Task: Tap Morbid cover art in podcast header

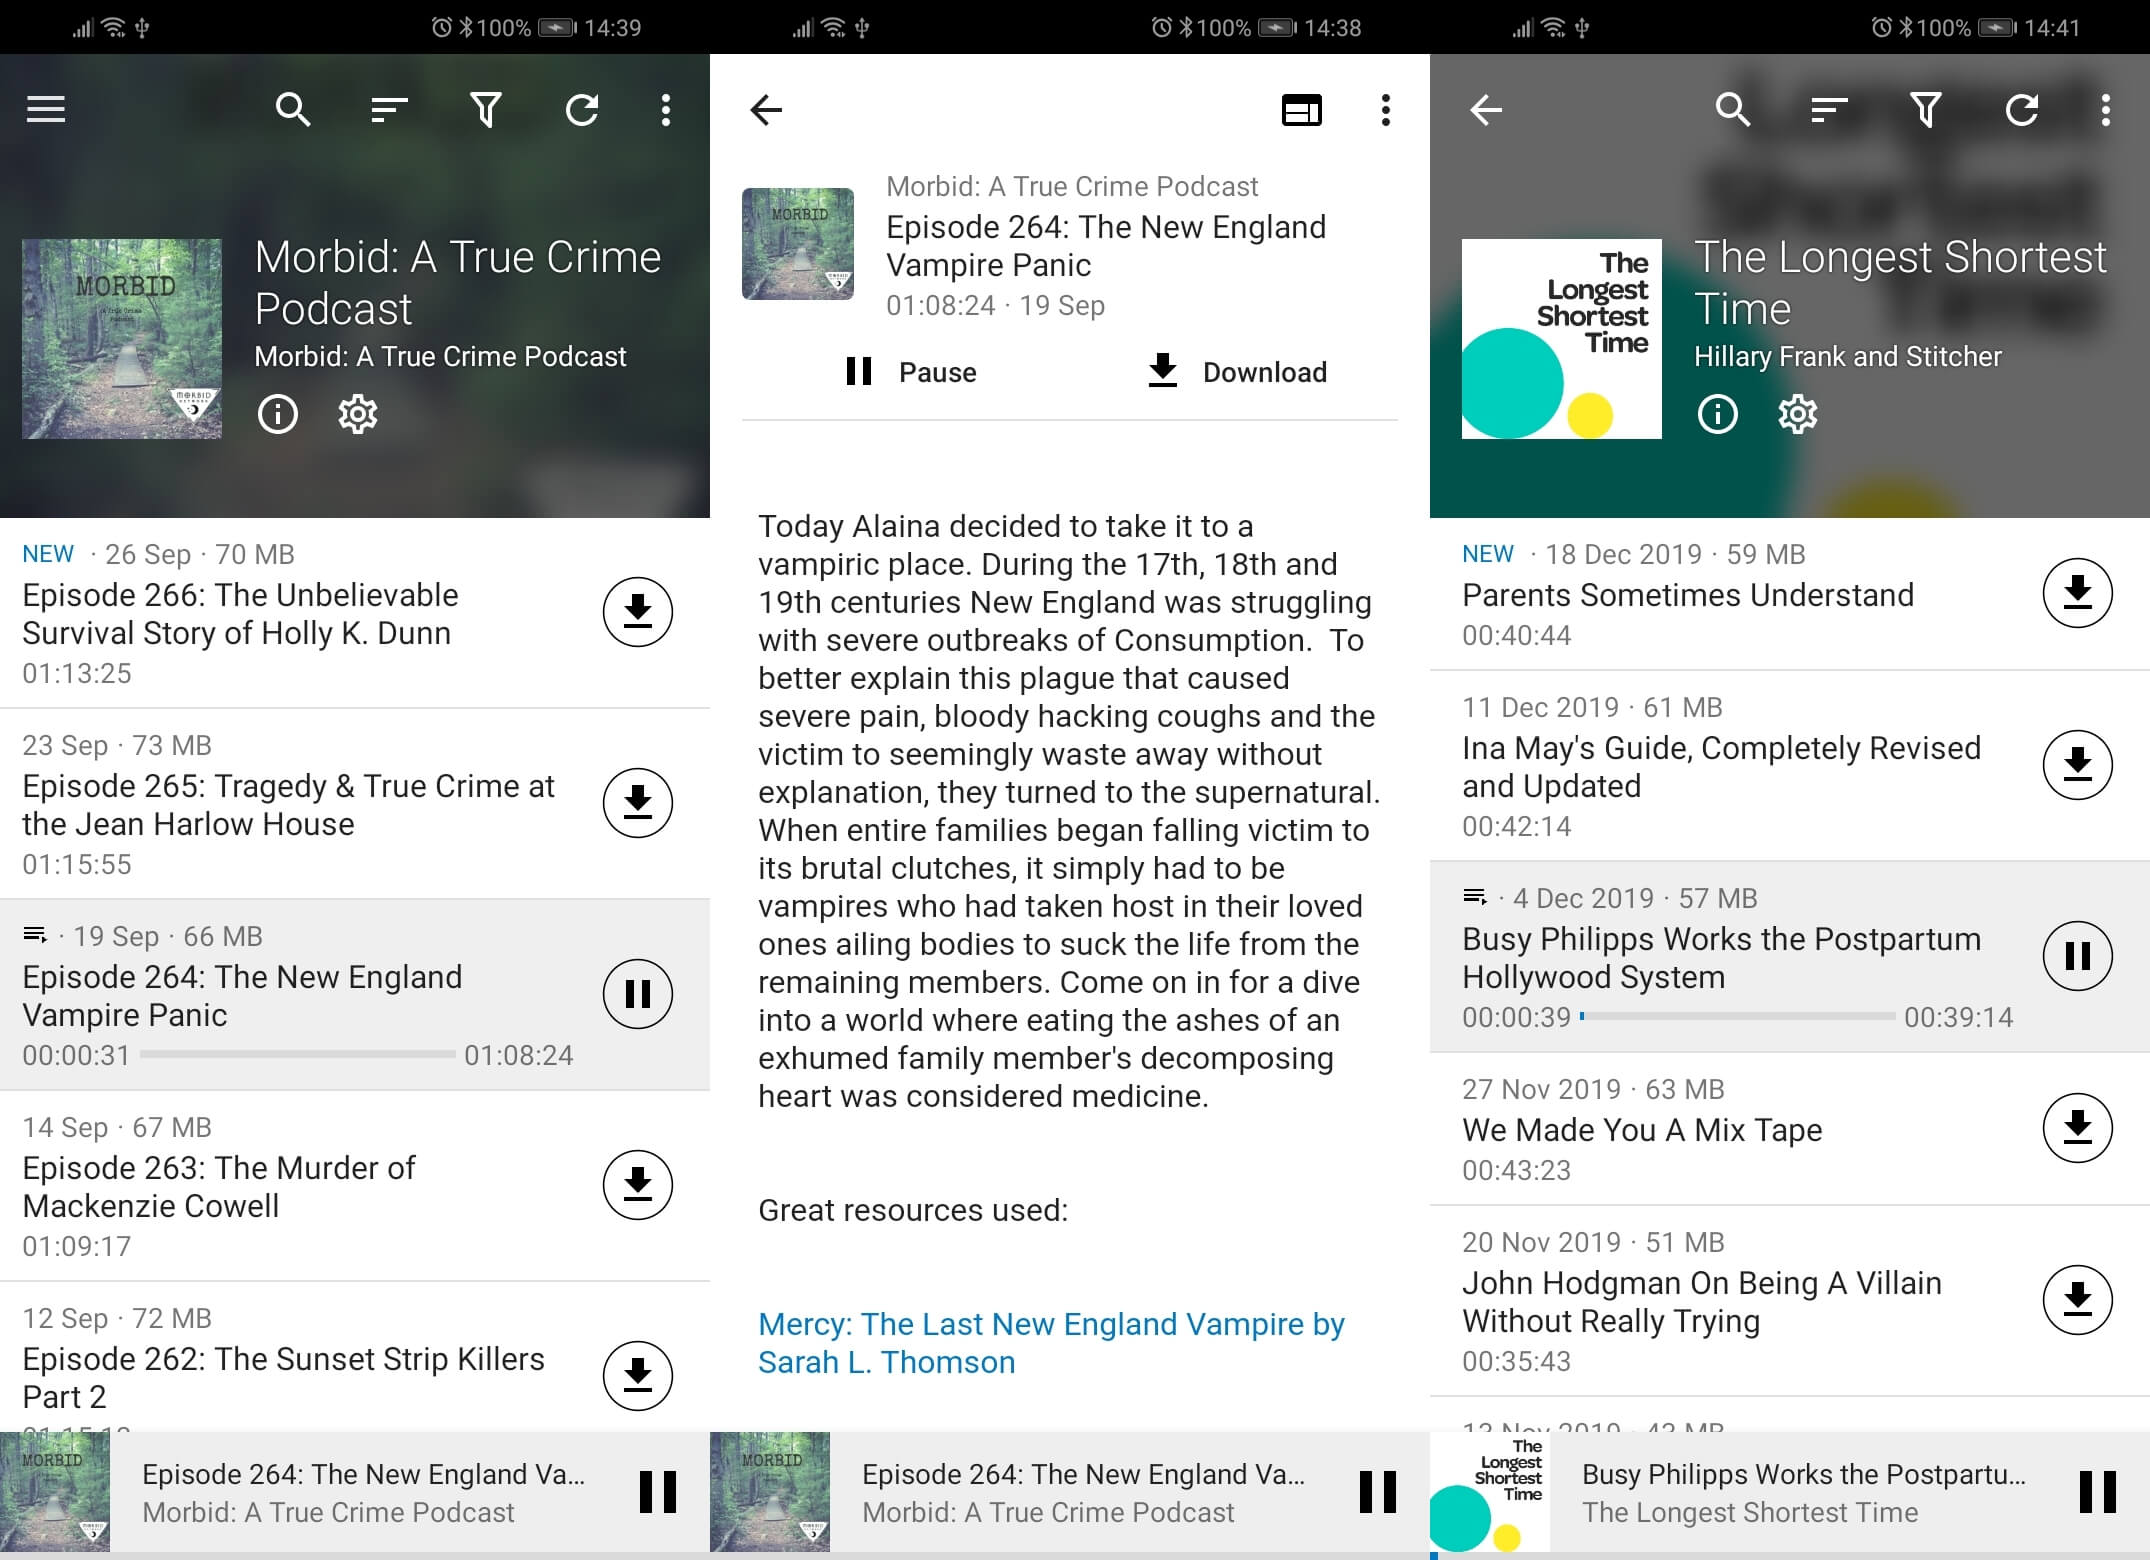Action: coord(122,338)
